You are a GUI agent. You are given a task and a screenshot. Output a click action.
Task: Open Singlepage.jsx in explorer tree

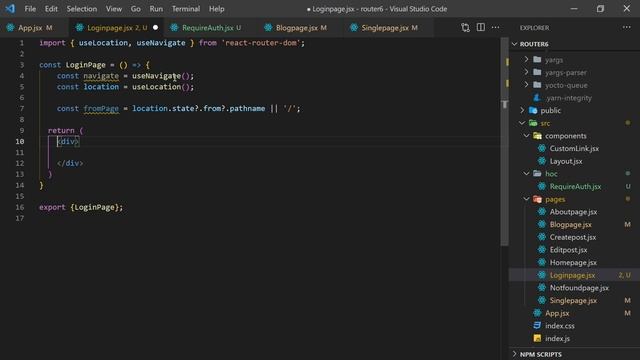click(x=574, y=300)
